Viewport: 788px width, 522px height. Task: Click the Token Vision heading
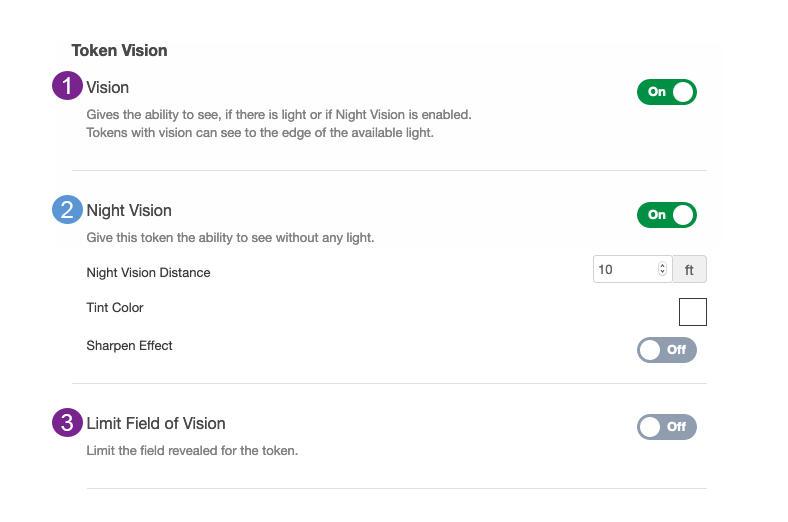point(119,50)
